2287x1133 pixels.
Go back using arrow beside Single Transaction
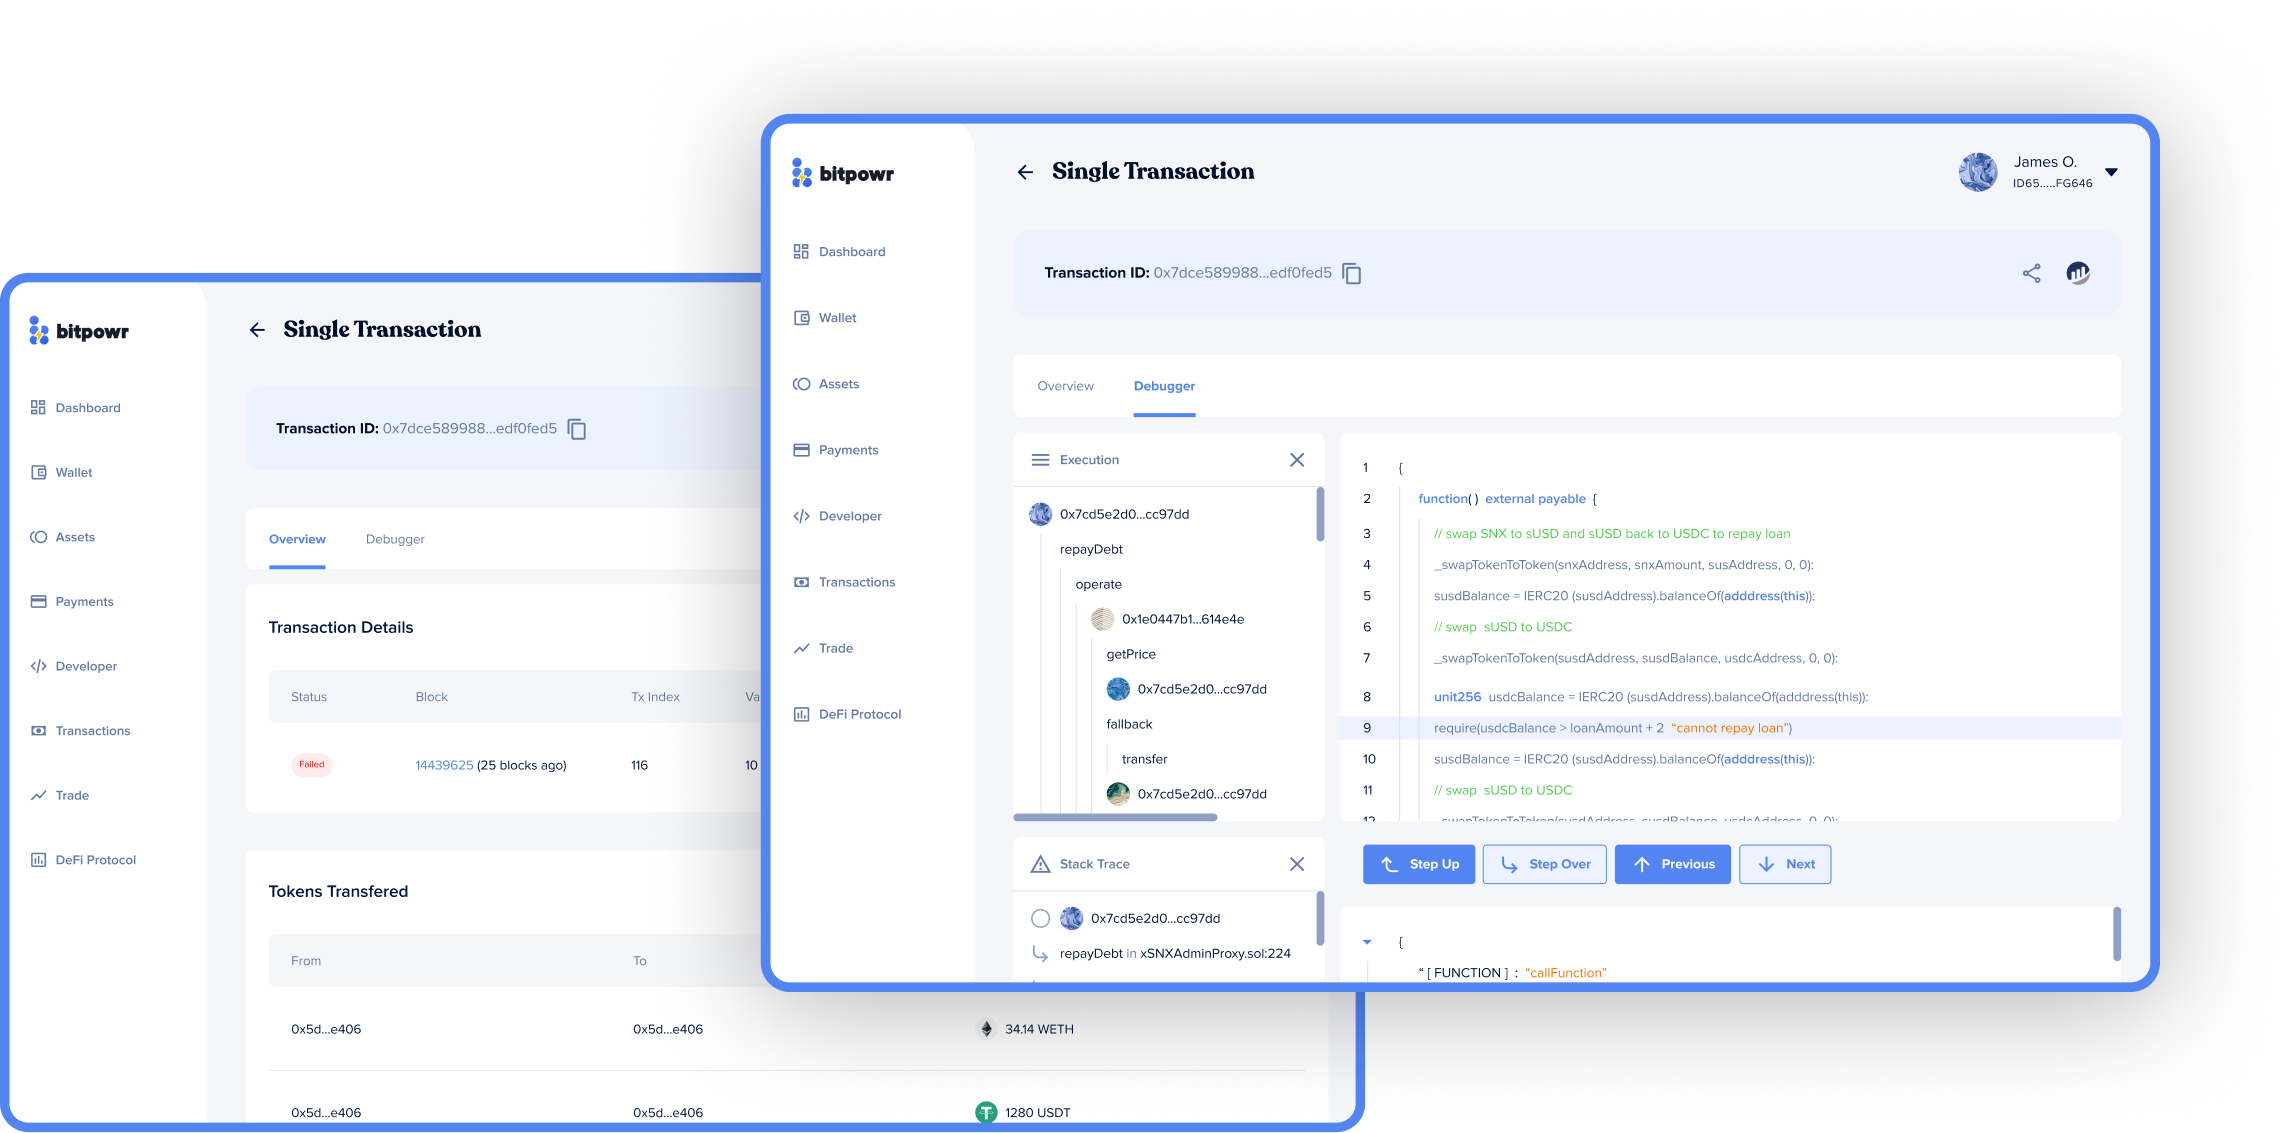(1025, 172)
